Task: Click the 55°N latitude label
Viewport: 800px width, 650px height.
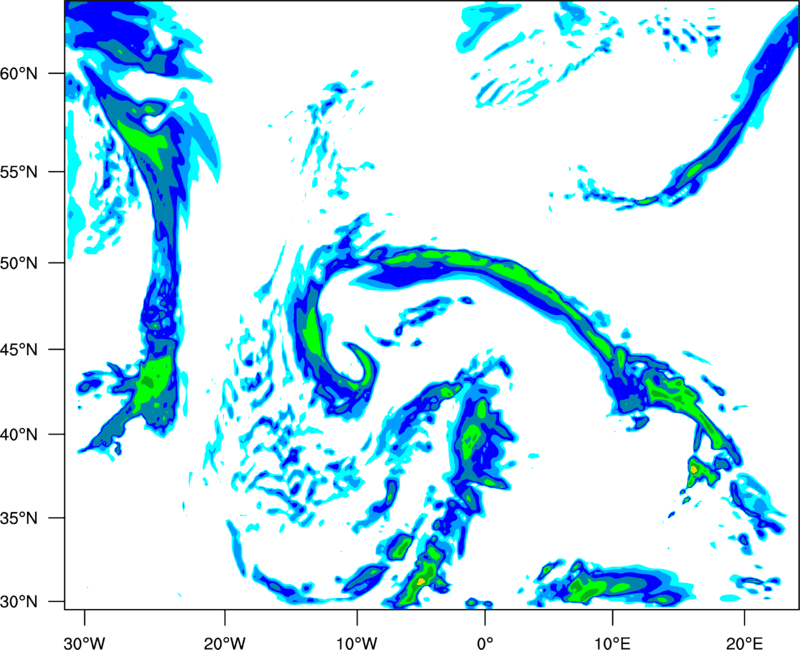Action: [x=19, y=172]
